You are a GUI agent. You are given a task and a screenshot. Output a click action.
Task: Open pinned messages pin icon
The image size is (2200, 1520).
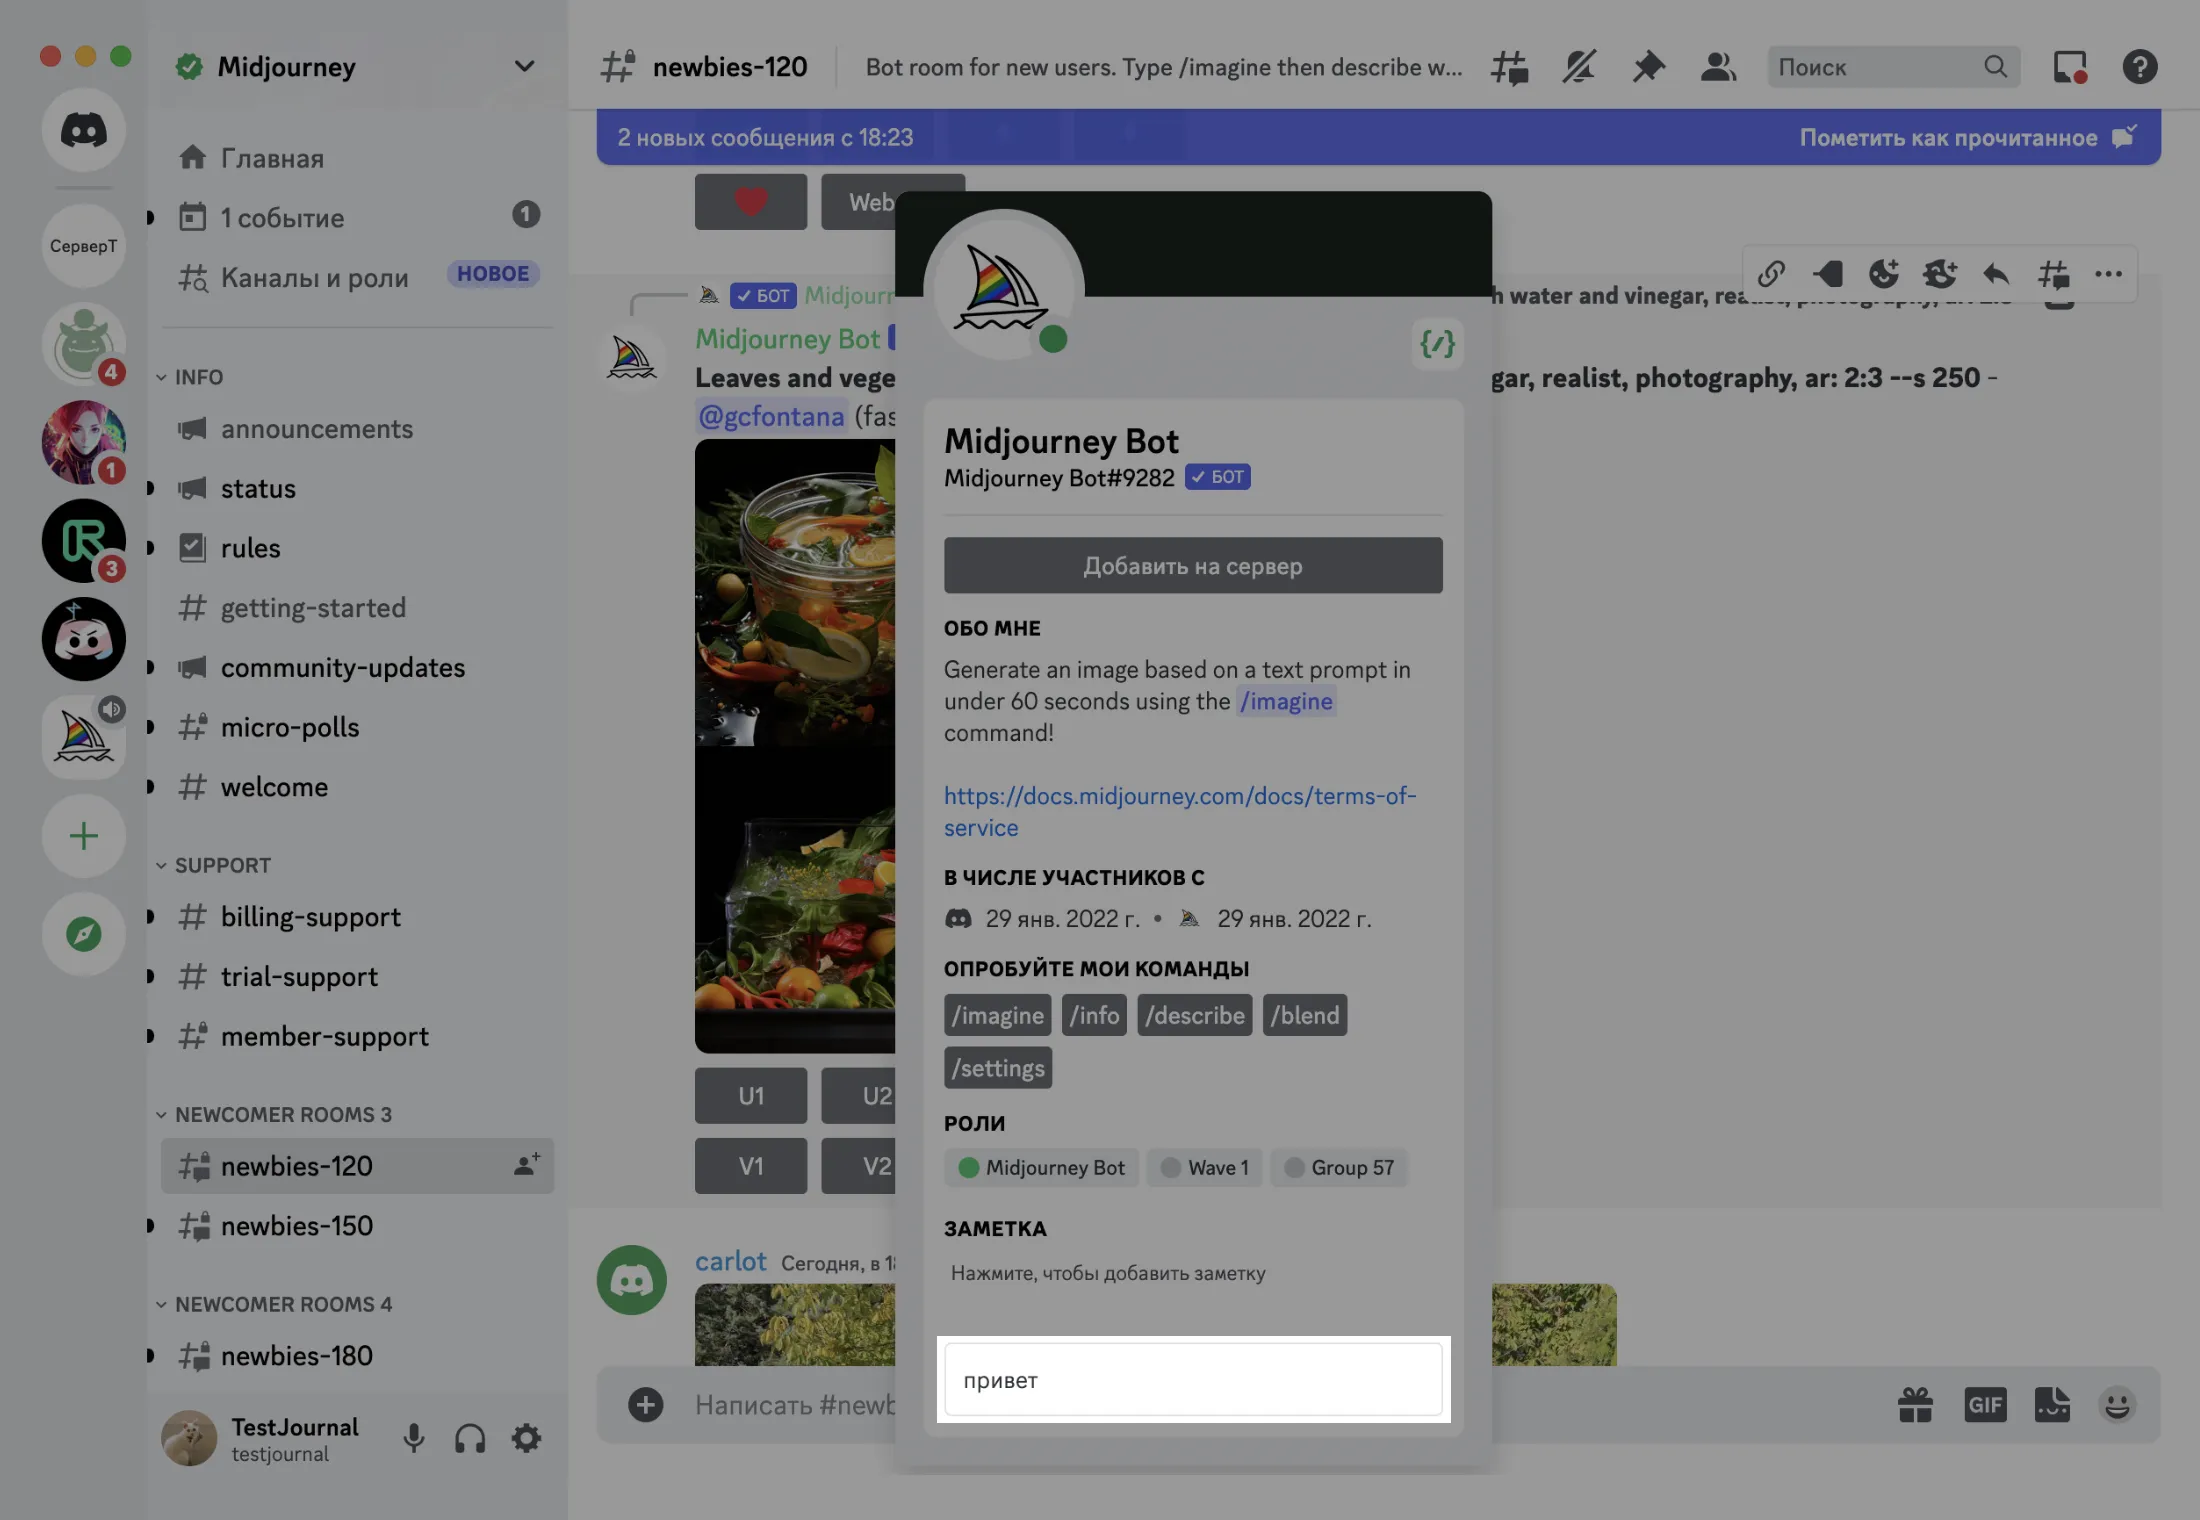(1648, 67)
